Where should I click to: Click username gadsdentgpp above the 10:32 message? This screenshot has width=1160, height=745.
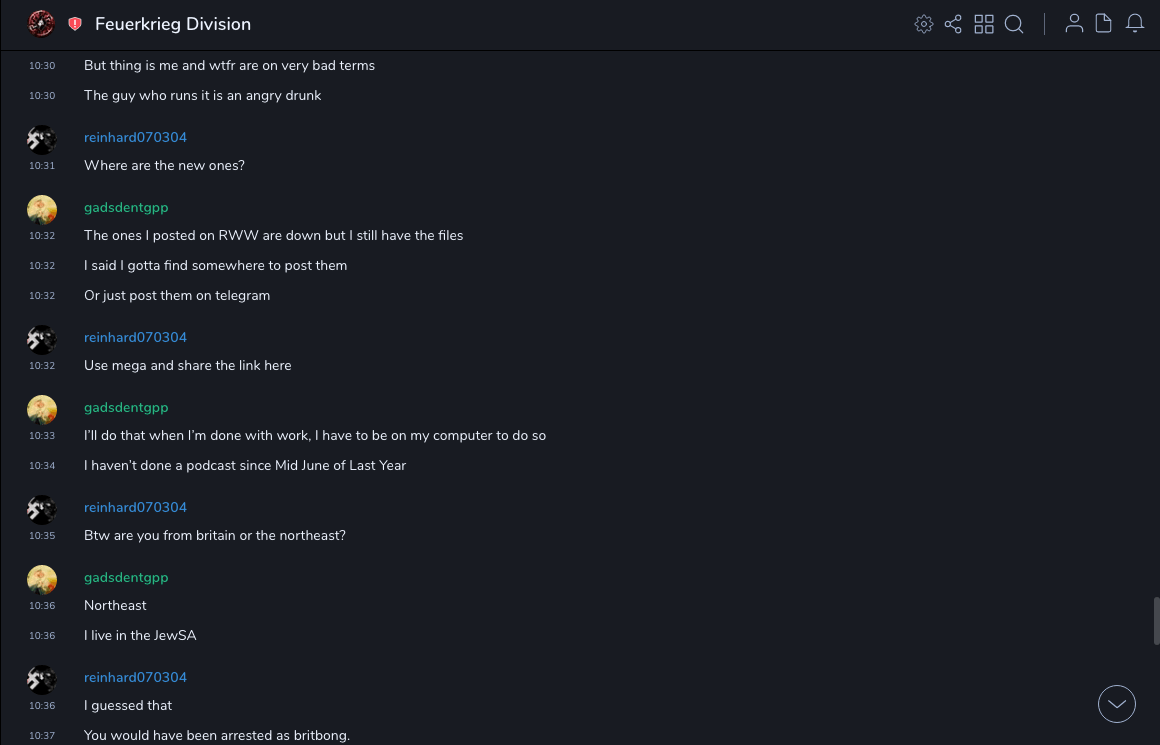pyautogui.click(x=126, y=207)
